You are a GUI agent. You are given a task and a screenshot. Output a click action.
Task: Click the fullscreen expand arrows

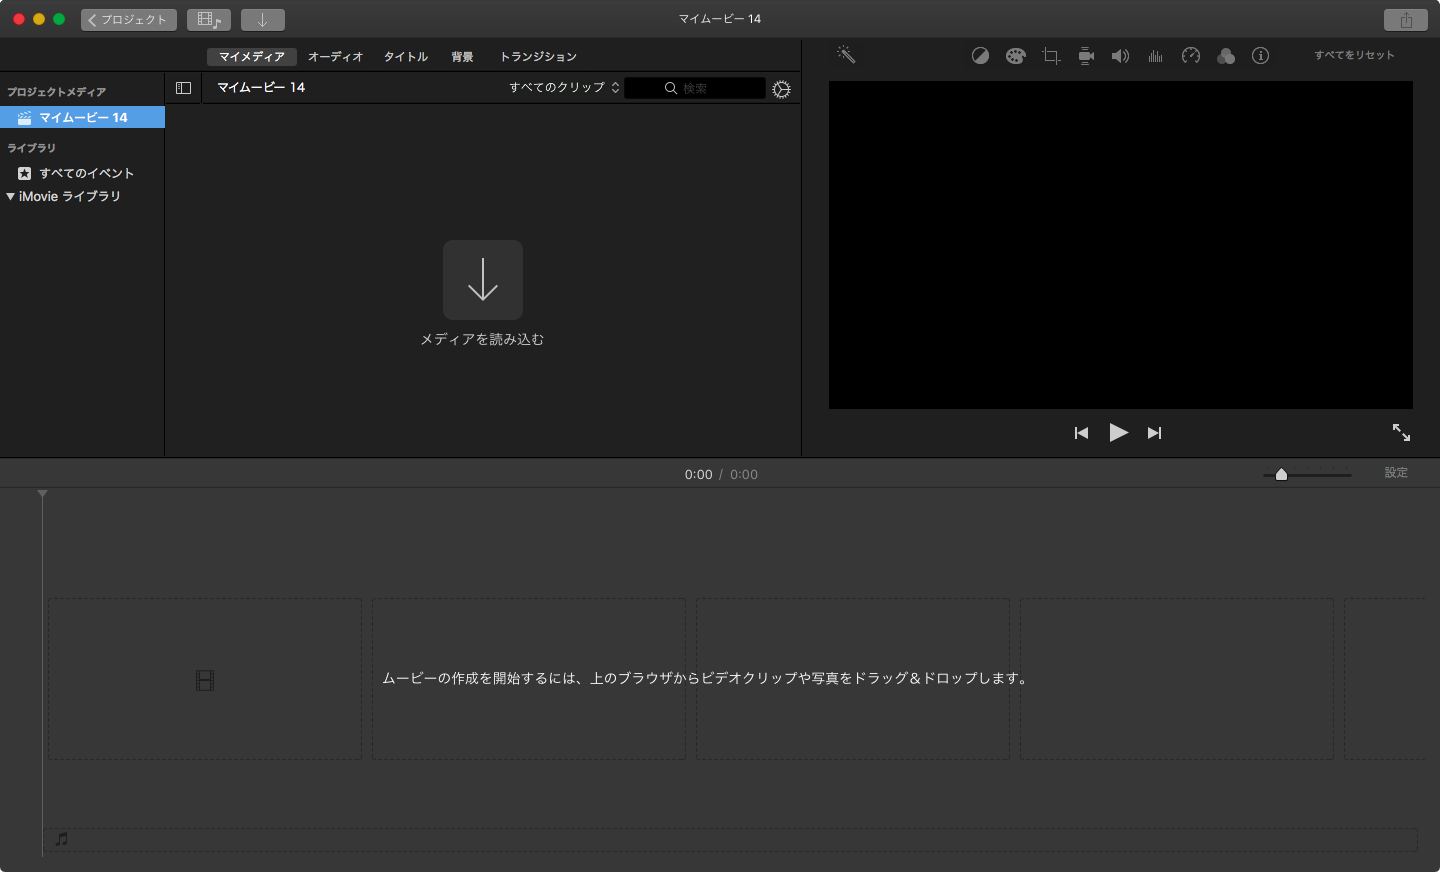[x=1401, y=432]
